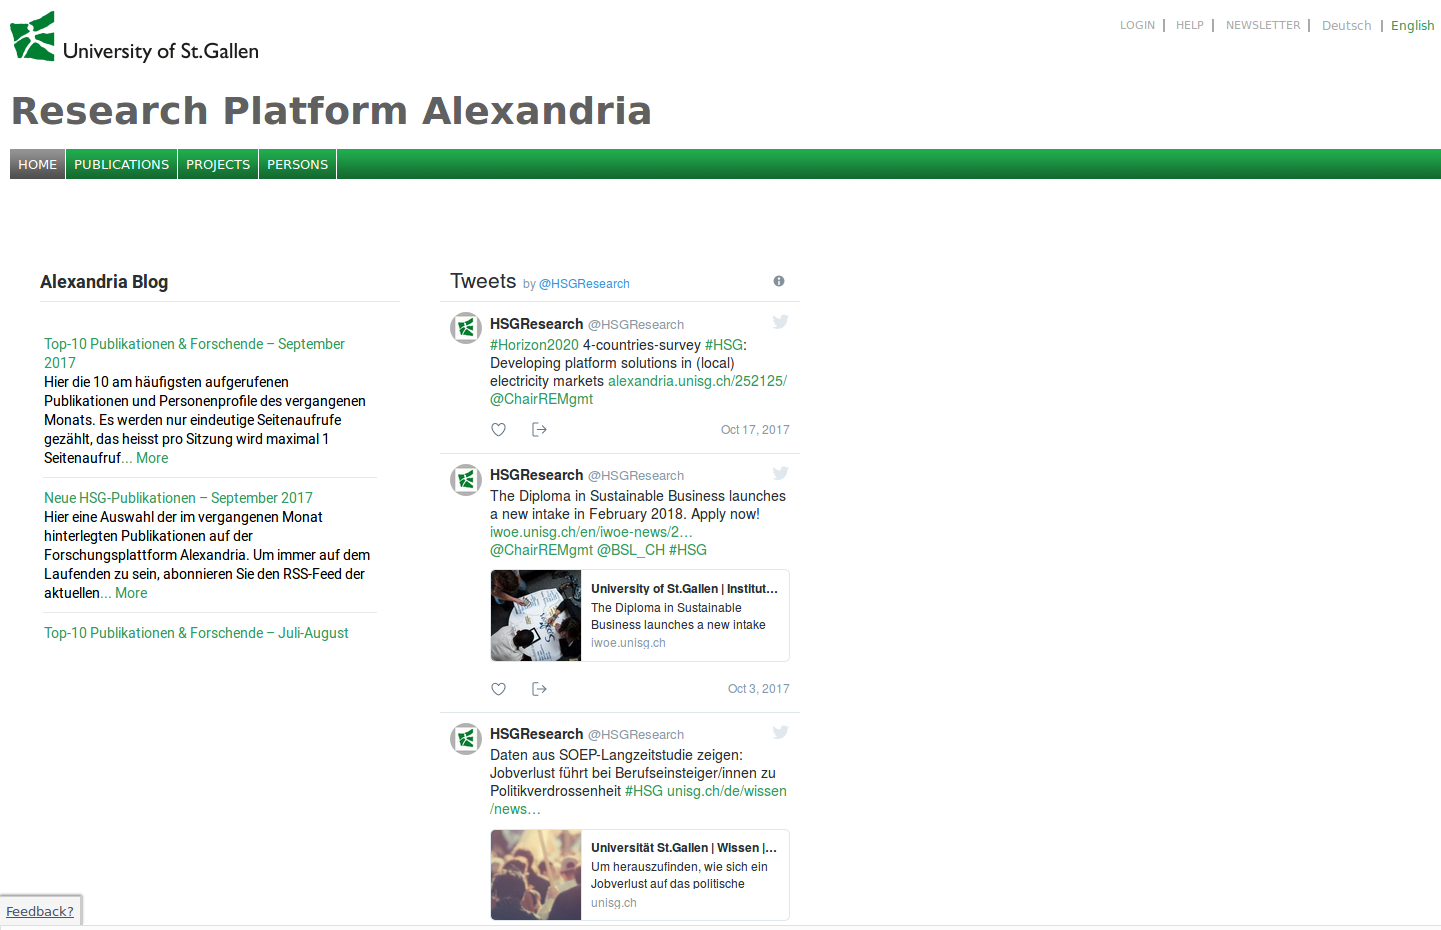The image size is (1441, 930).
Task: Click the @HSGResearch link in Tweets header
Action: [584, 284]
